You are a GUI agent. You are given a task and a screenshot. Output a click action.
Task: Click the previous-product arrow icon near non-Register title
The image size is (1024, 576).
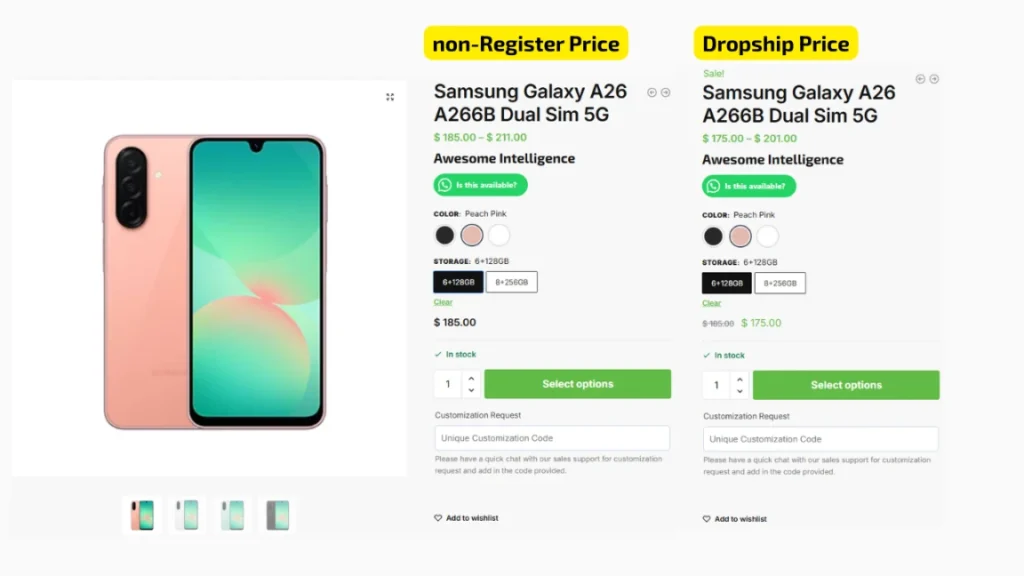click(x=650, y=91)
